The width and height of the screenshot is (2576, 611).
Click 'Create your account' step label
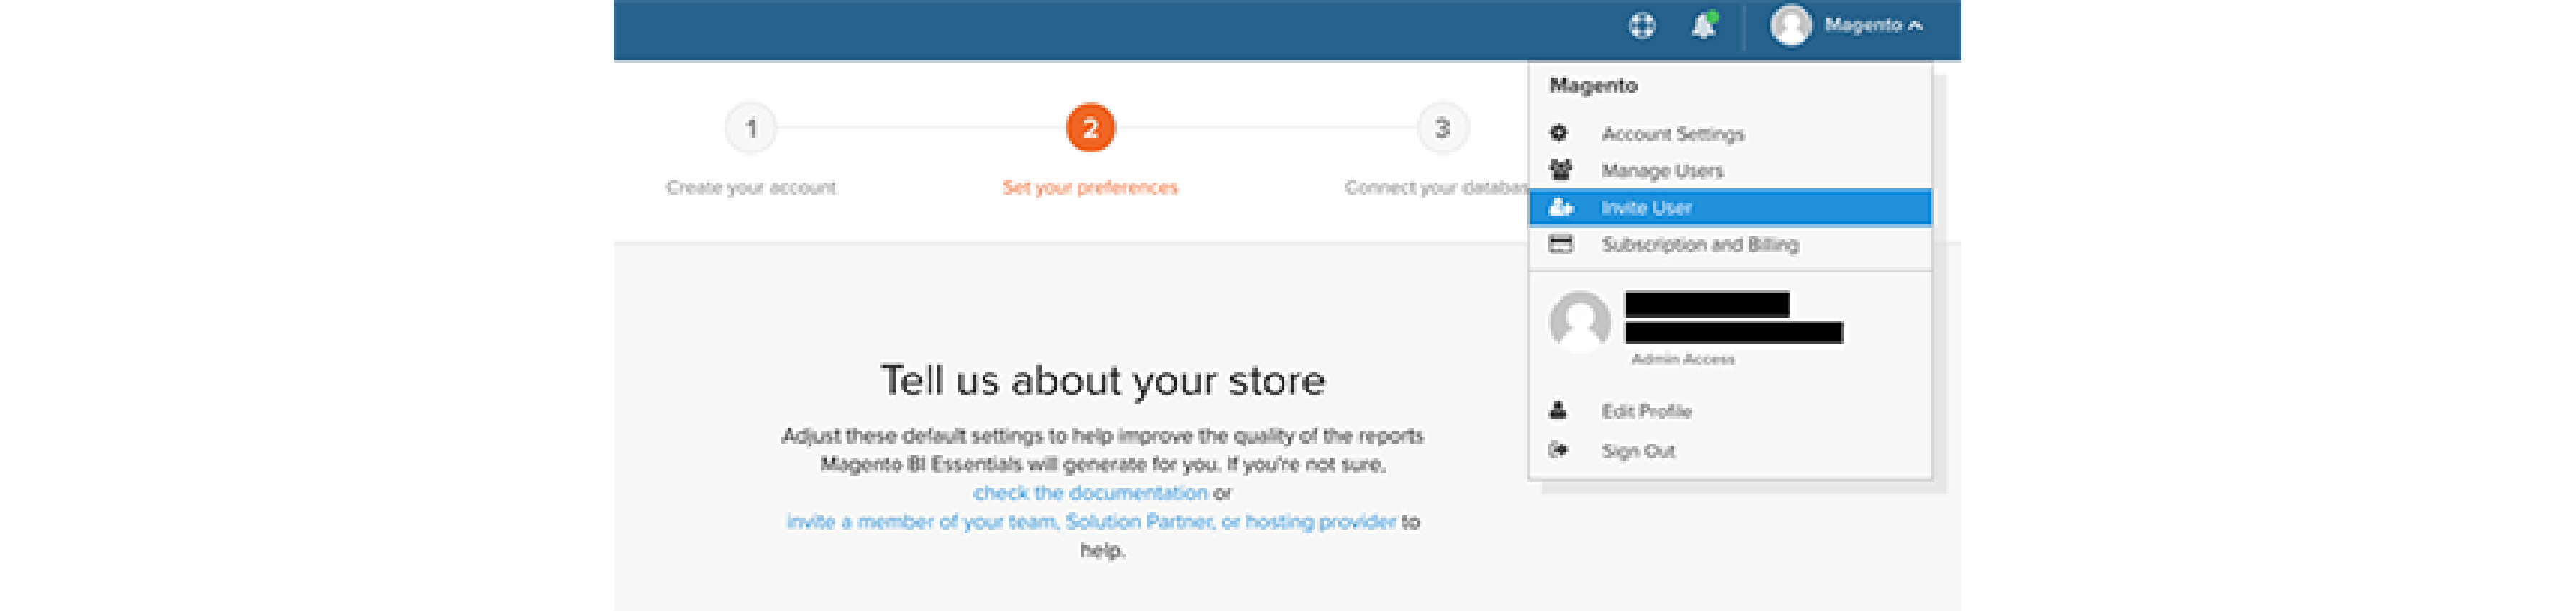pos(750,187)
